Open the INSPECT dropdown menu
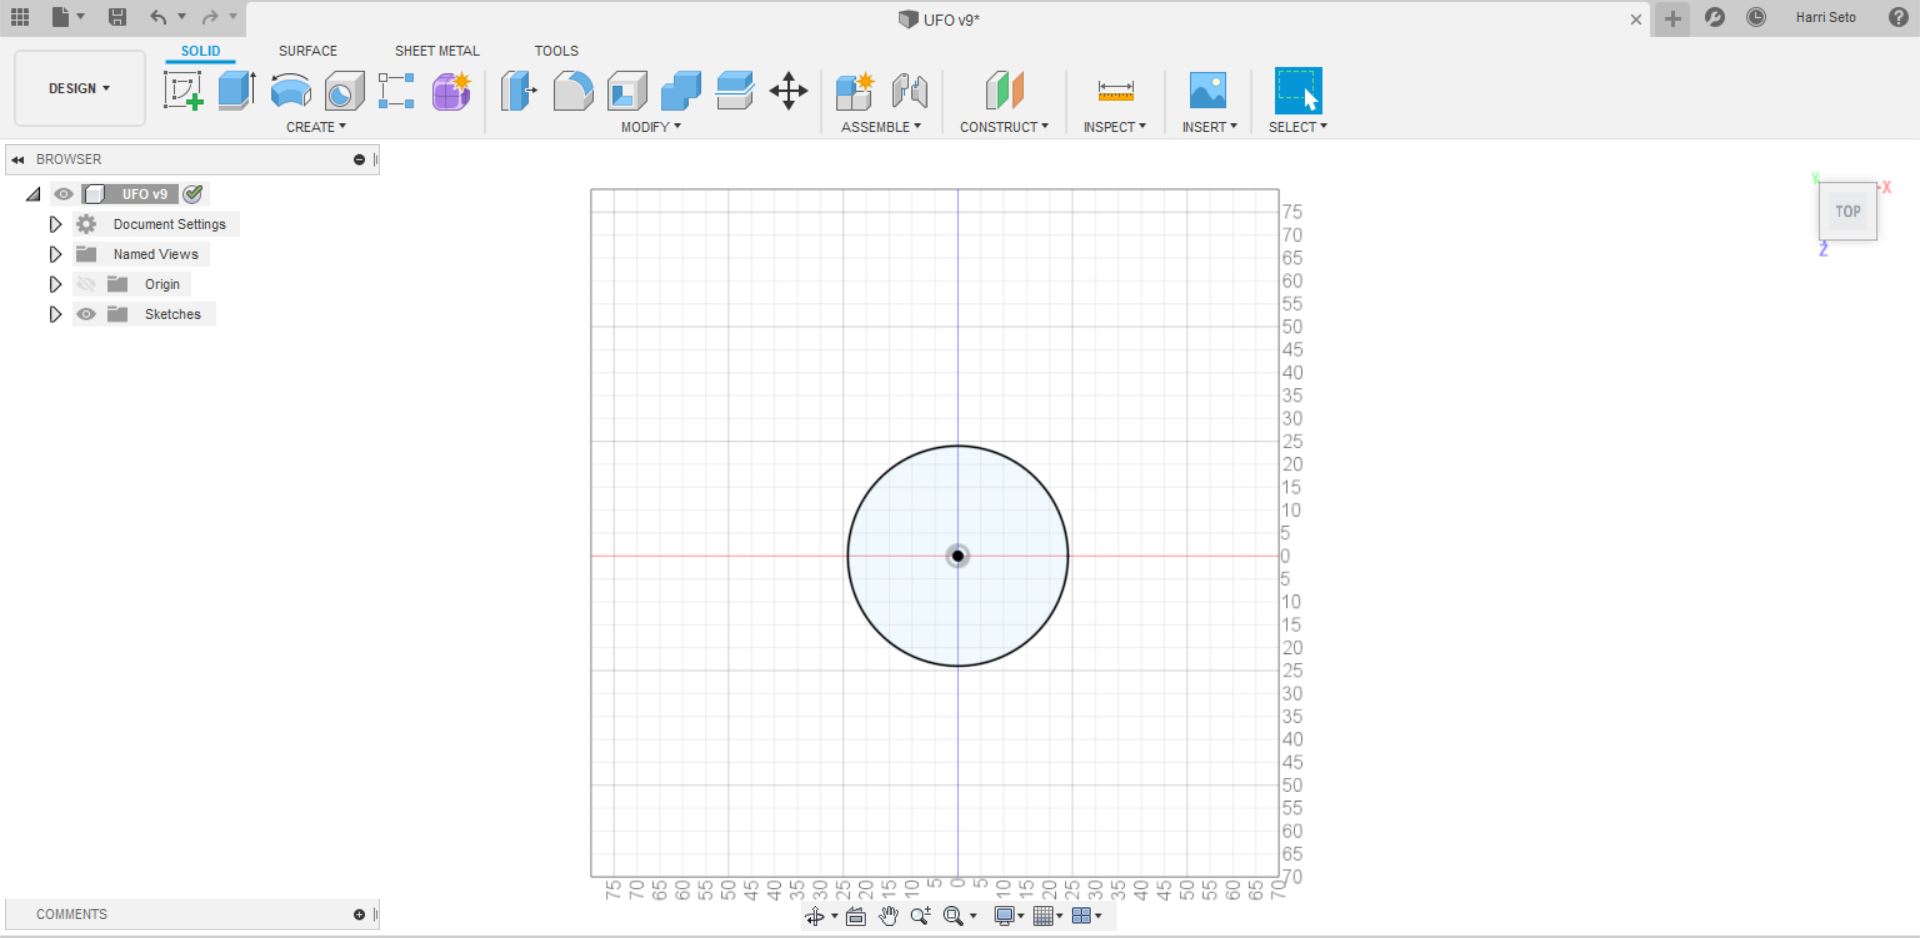 1115,127
